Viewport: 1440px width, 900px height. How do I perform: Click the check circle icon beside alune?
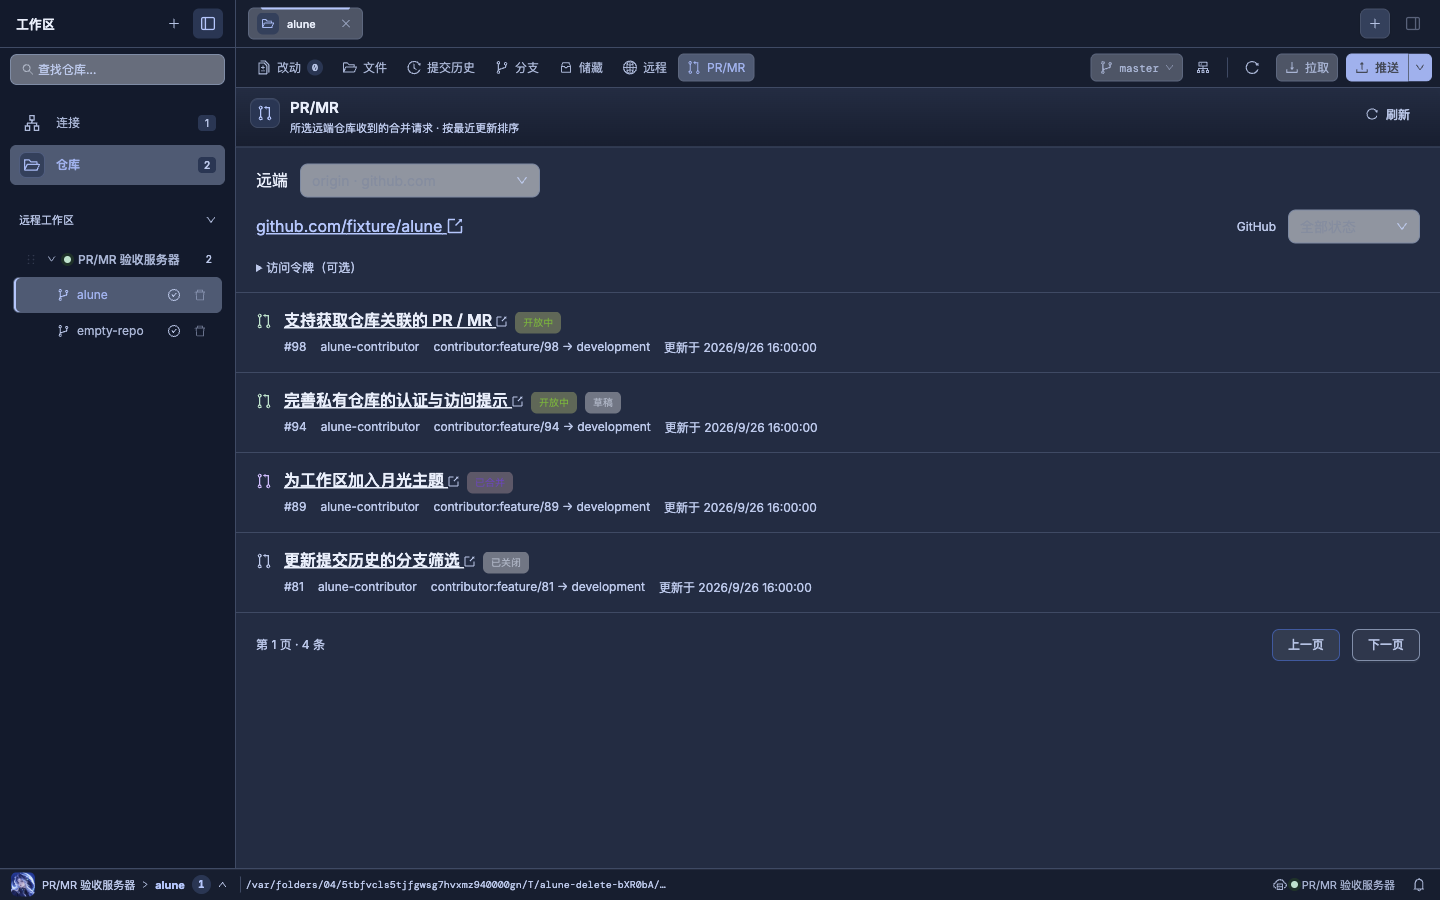pos(174,295)
